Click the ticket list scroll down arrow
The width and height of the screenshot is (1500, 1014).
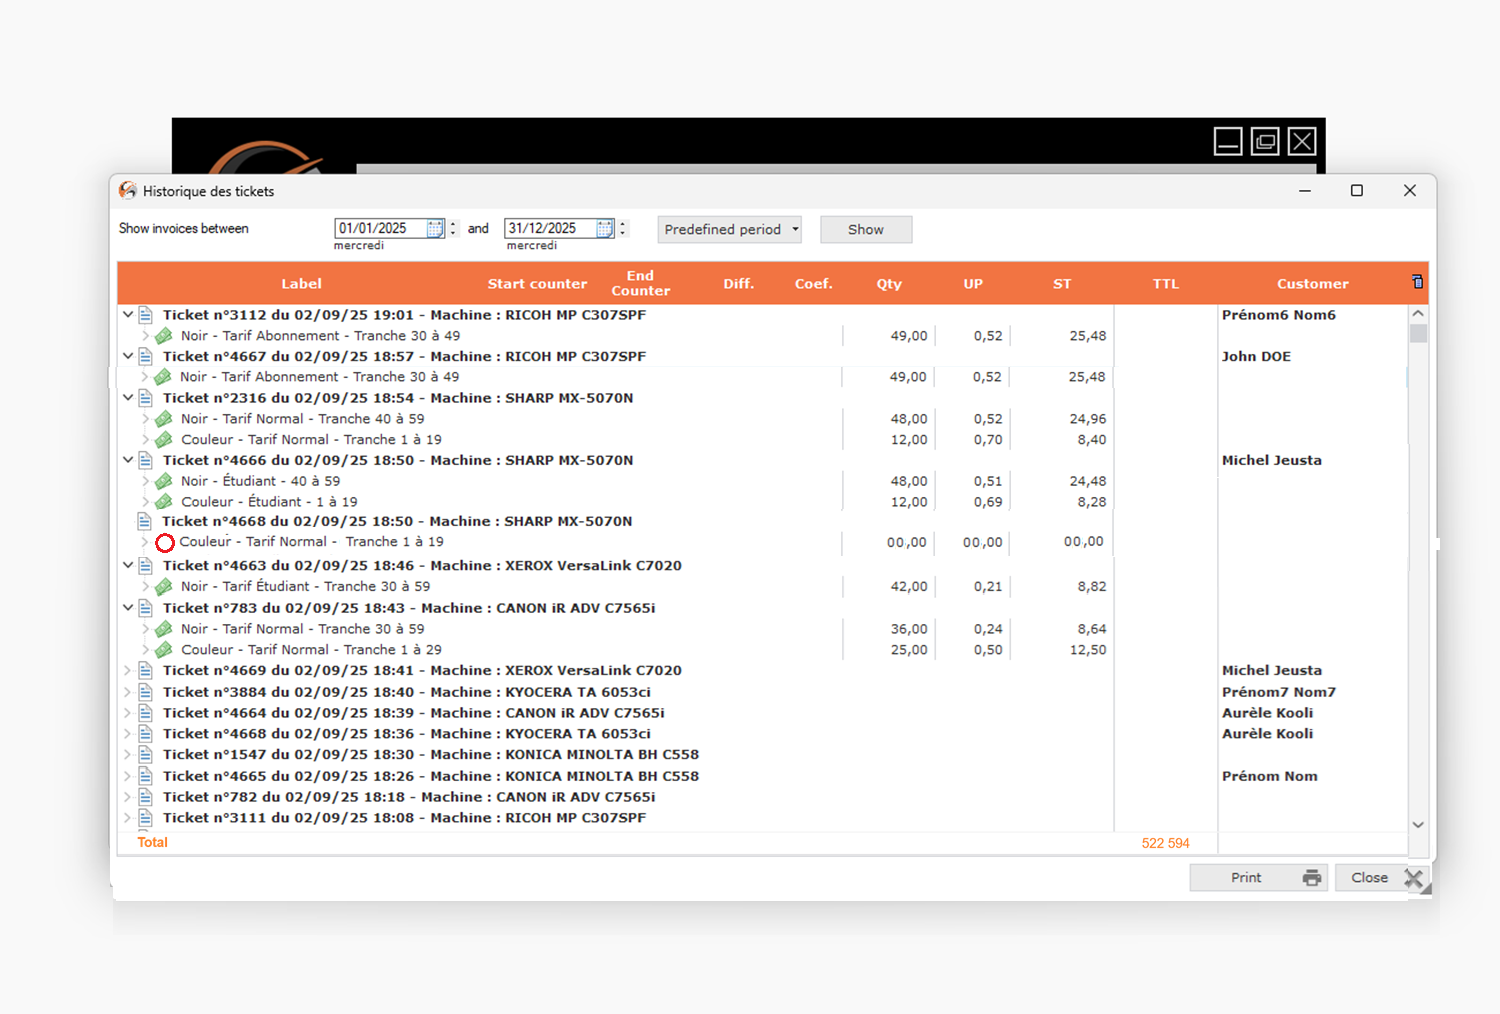(x=1418, y=825)
